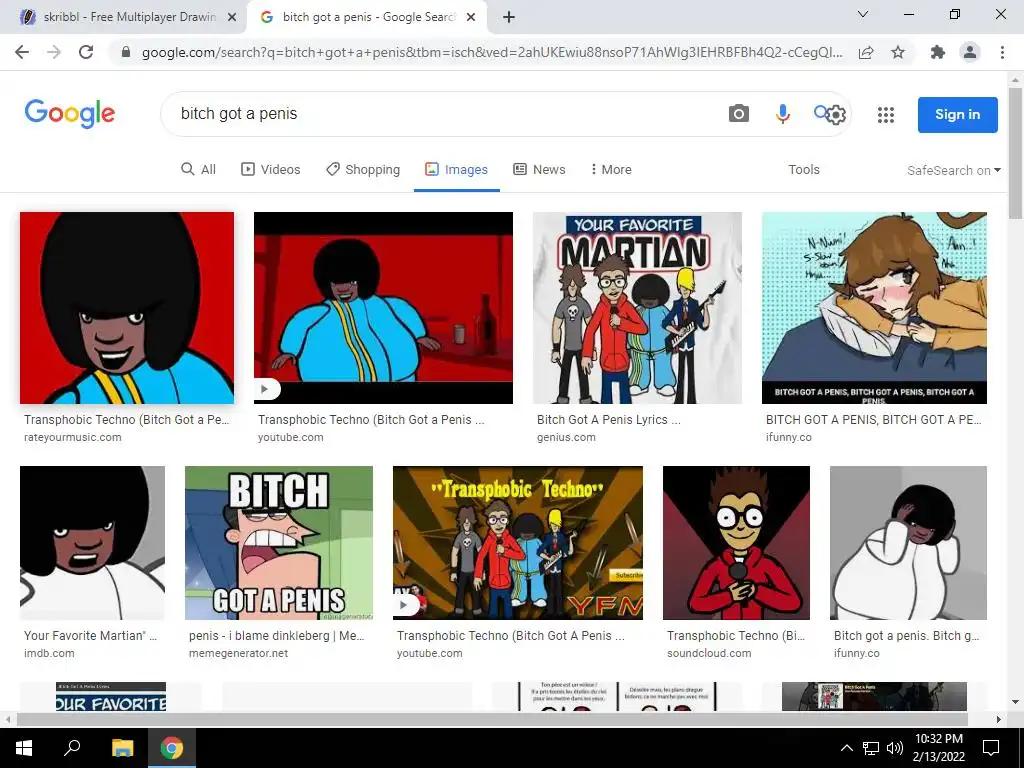Select the All search tab
The image size is (1024, 768).
click(199, 169)
